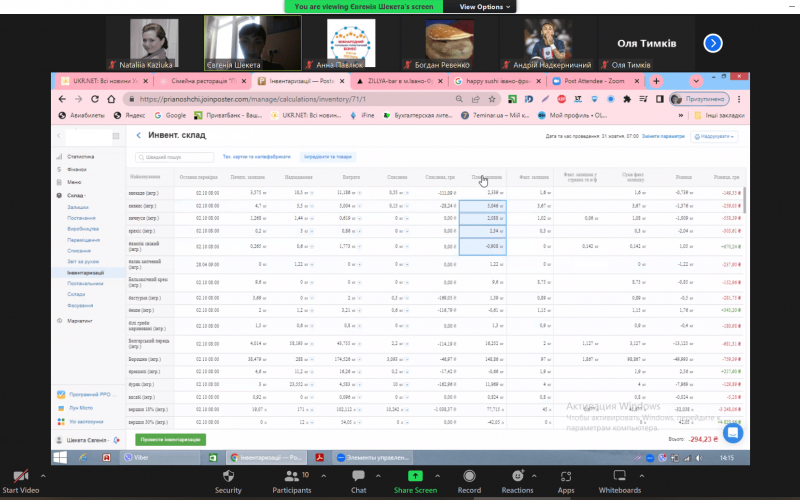Image resolution: width=800 pixels, height=500 pixels.
Task: Click the green Share Screen icon
Action: coord(415,476)
